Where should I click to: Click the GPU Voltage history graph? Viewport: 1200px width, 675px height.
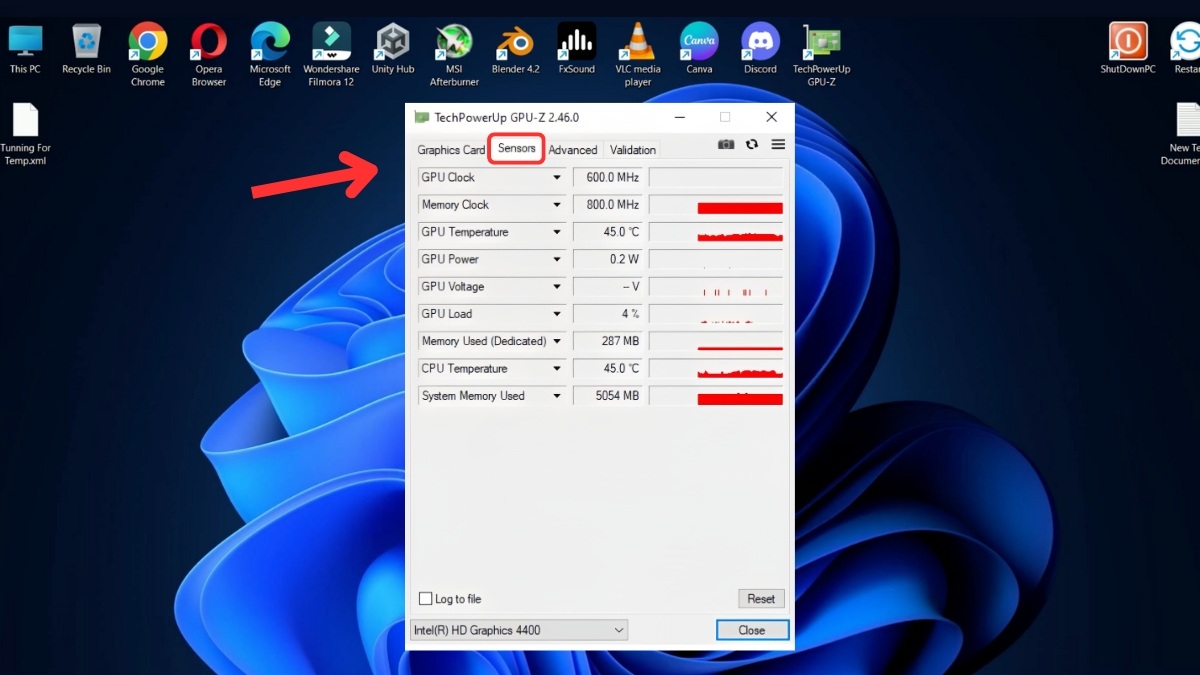click(716, 287)
